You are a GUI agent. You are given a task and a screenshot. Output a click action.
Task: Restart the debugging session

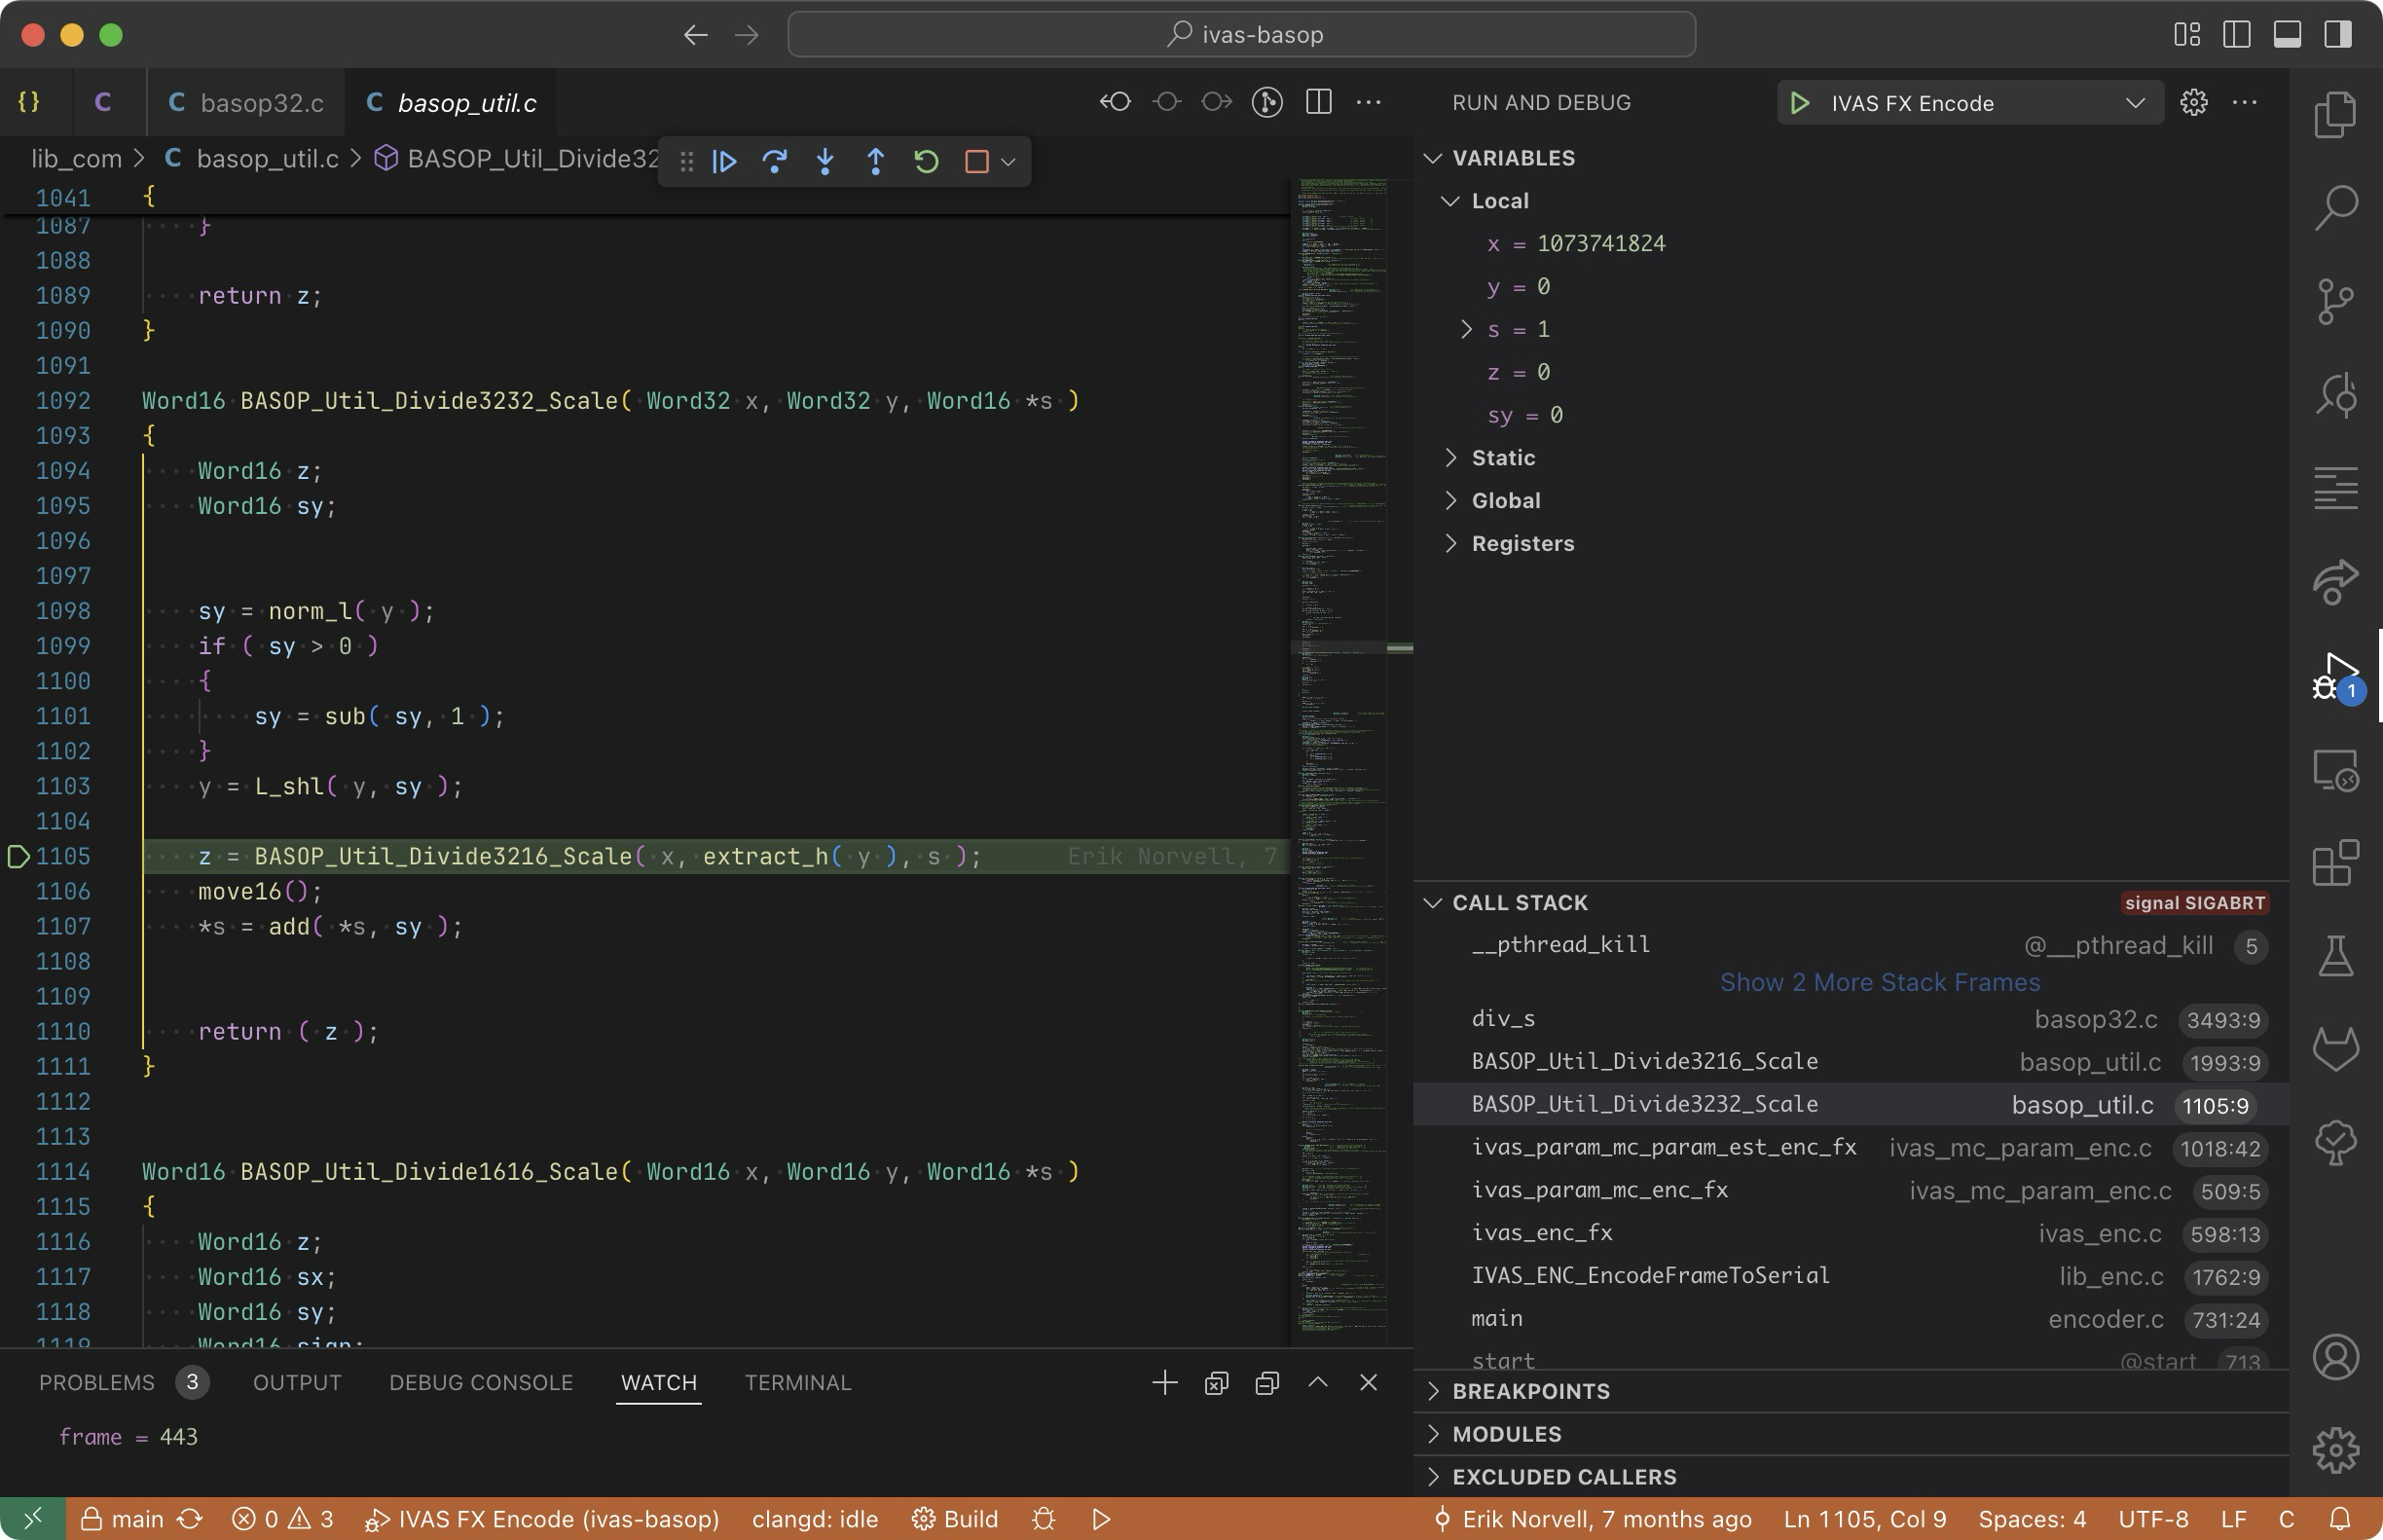pyautogui.click(x=926, y=161)
